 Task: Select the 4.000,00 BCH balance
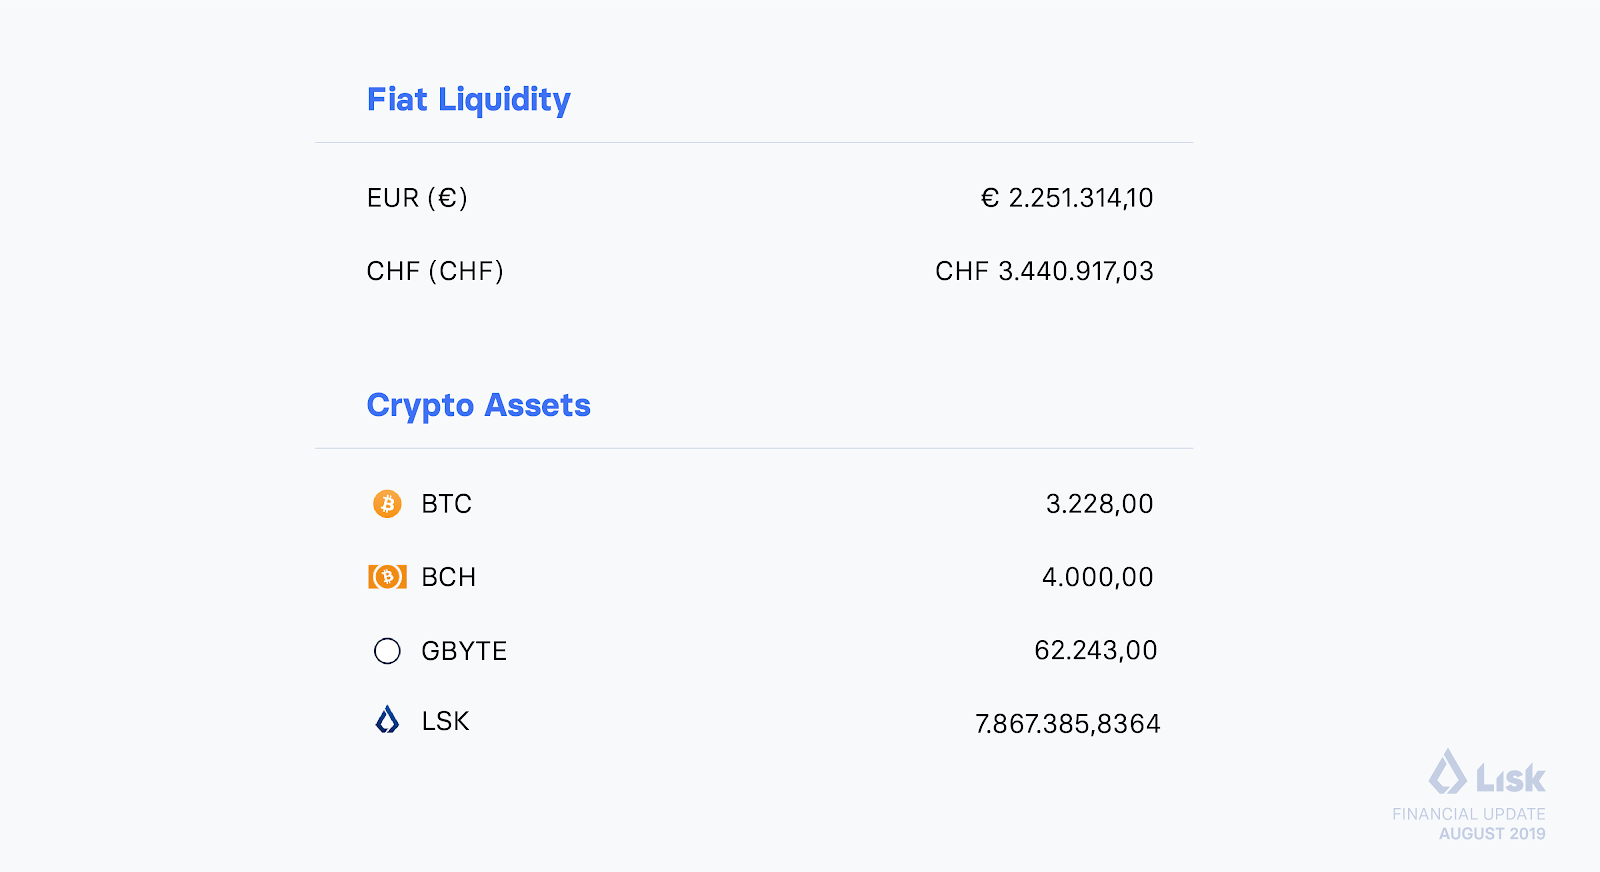click(1097, 577)
